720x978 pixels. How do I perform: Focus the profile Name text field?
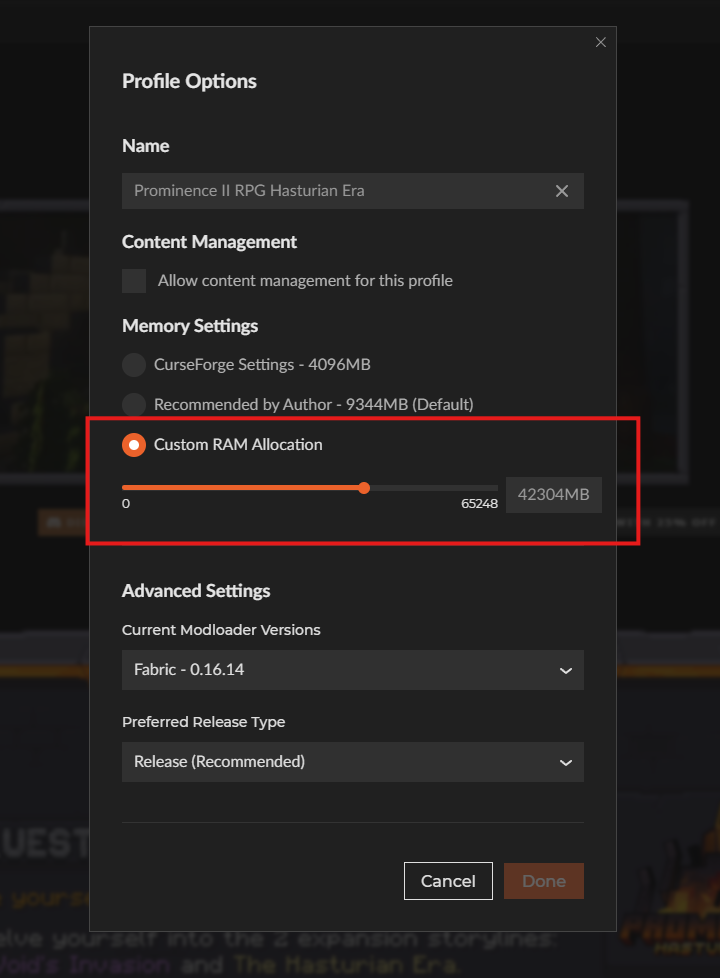coord(335,191)
